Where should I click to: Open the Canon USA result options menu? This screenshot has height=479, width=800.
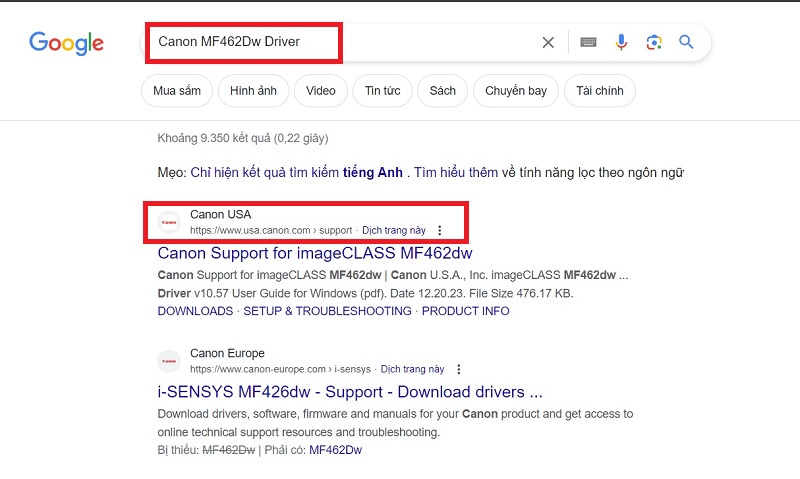[439, 231]
